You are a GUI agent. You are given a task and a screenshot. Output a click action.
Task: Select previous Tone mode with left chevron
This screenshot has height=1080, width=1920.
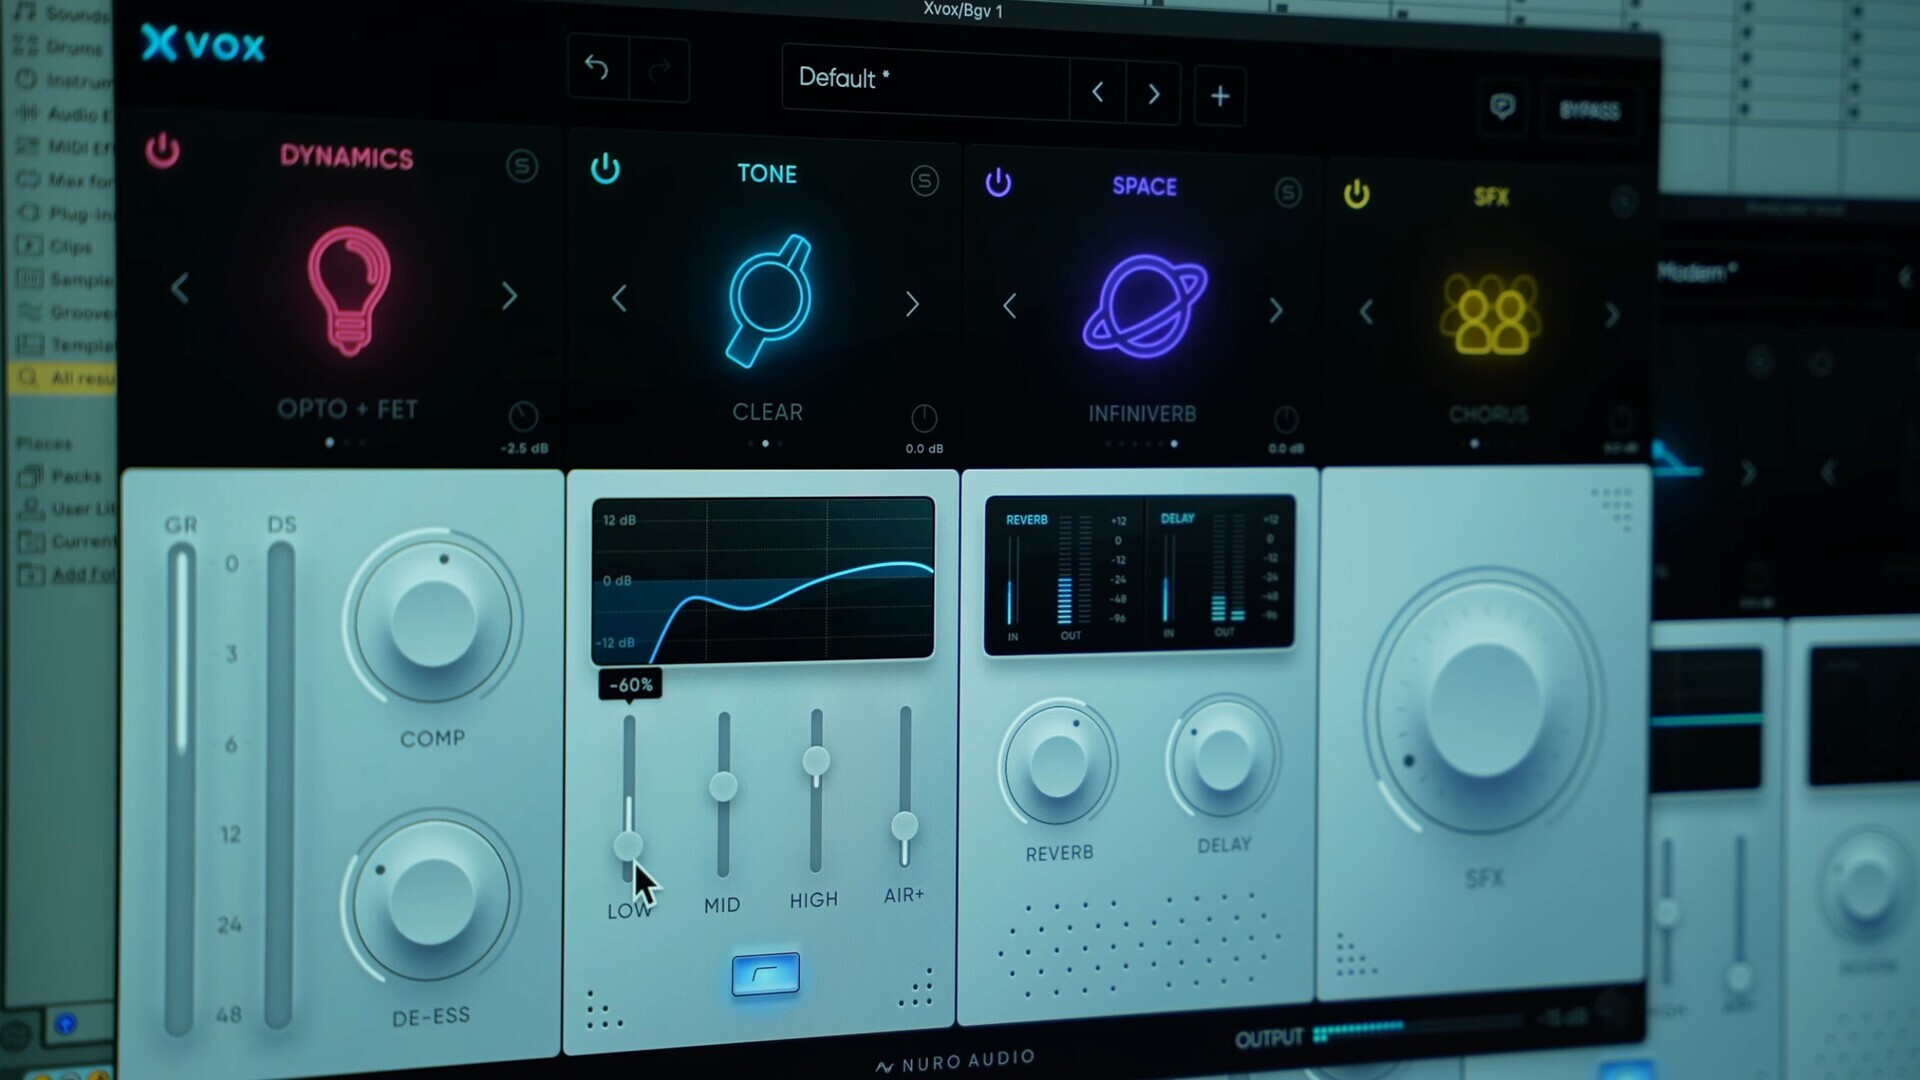pos(619,298)
